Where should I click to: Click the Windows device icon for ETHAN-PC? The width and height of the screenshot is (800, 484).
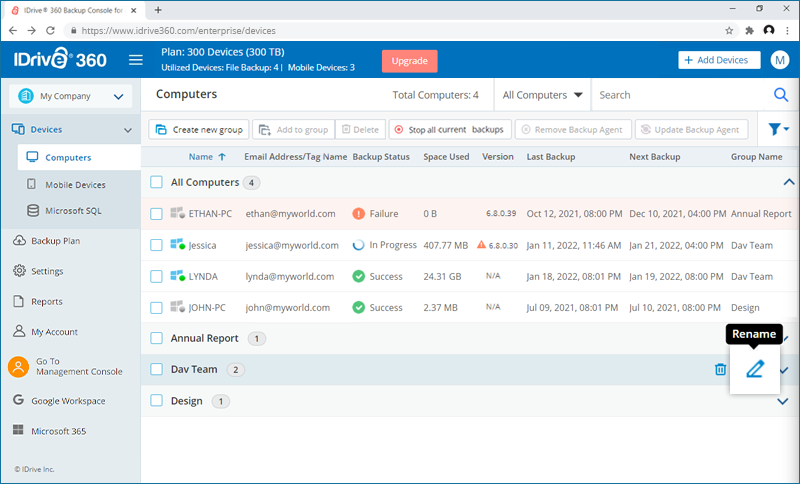[x=177, y=213]
